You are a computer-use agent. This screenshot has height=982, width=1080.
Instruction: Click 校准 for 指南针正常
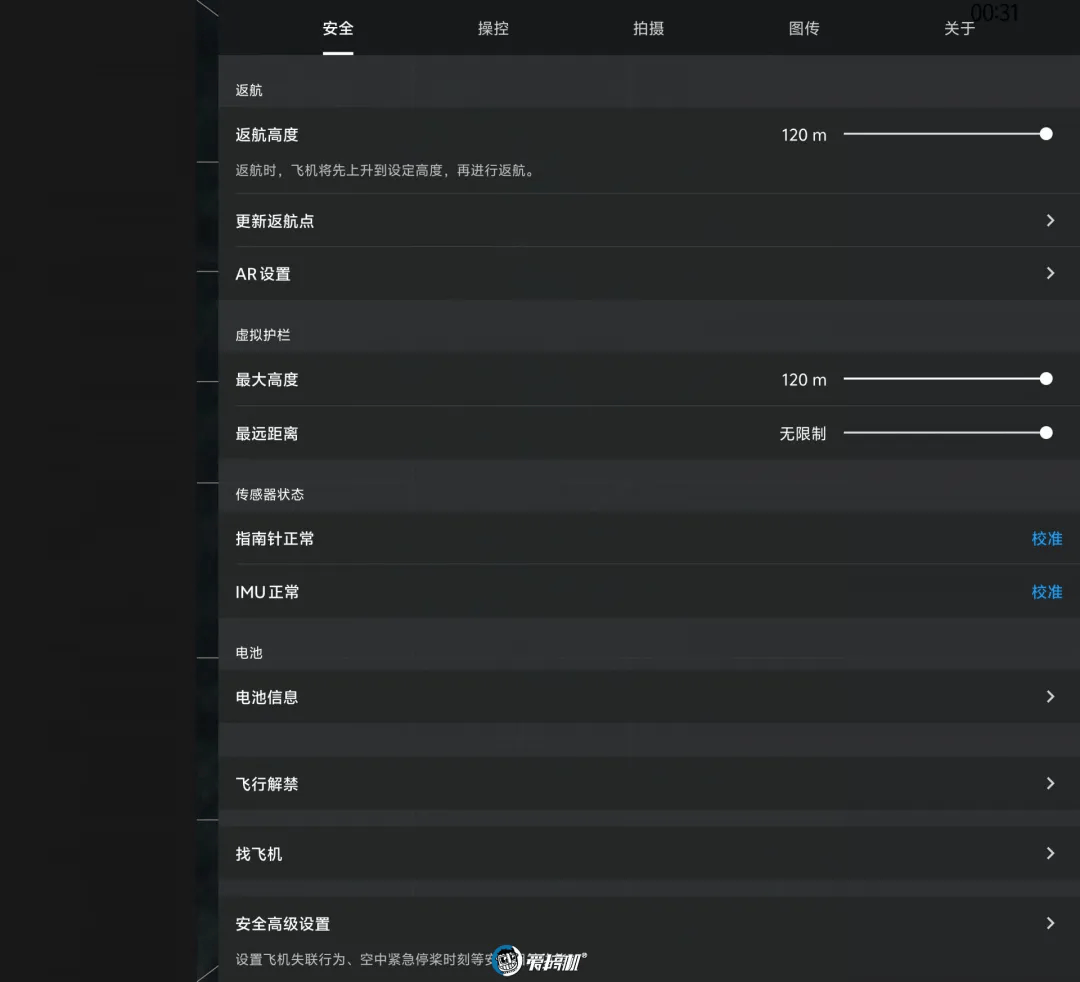[1046, 539]
